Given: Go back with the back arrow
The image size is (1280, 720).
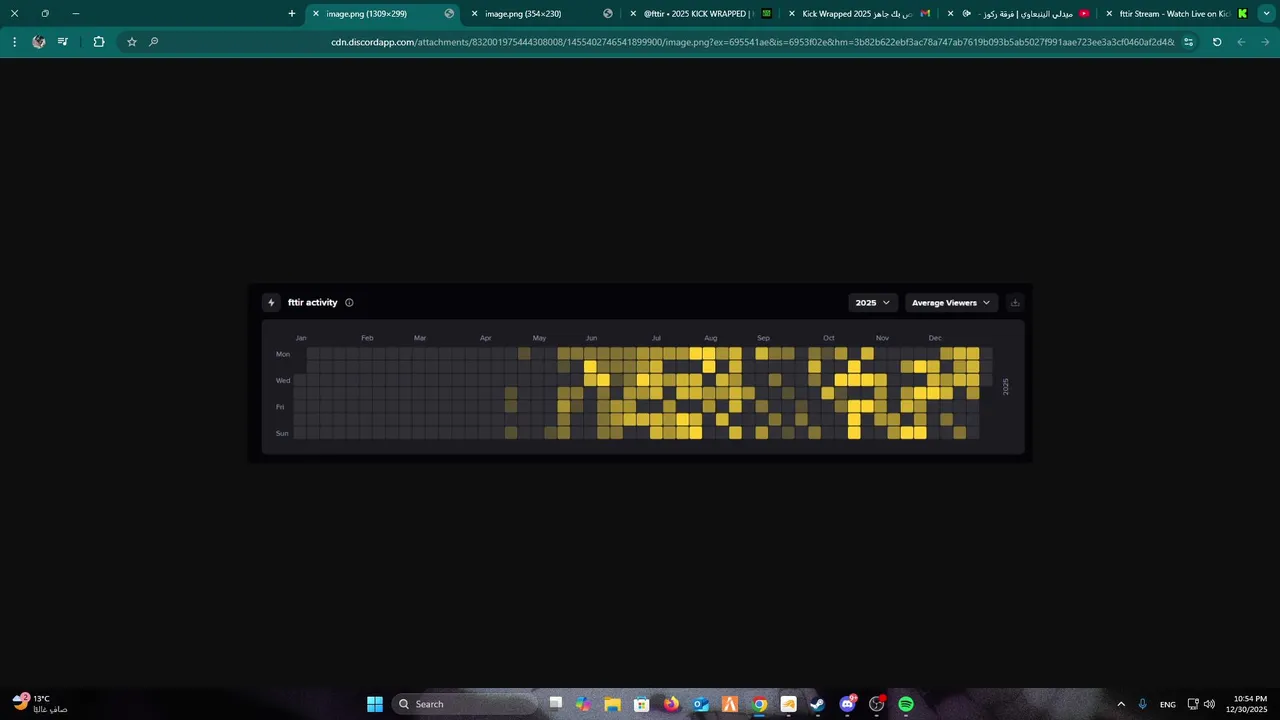Looking at the screenshot, I should [x=1241, y=42].
